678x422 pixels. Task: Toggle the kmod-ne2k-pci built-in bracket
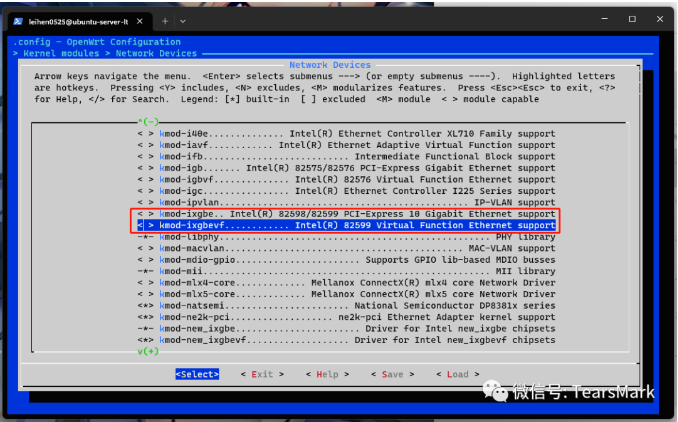pos(146,317)
